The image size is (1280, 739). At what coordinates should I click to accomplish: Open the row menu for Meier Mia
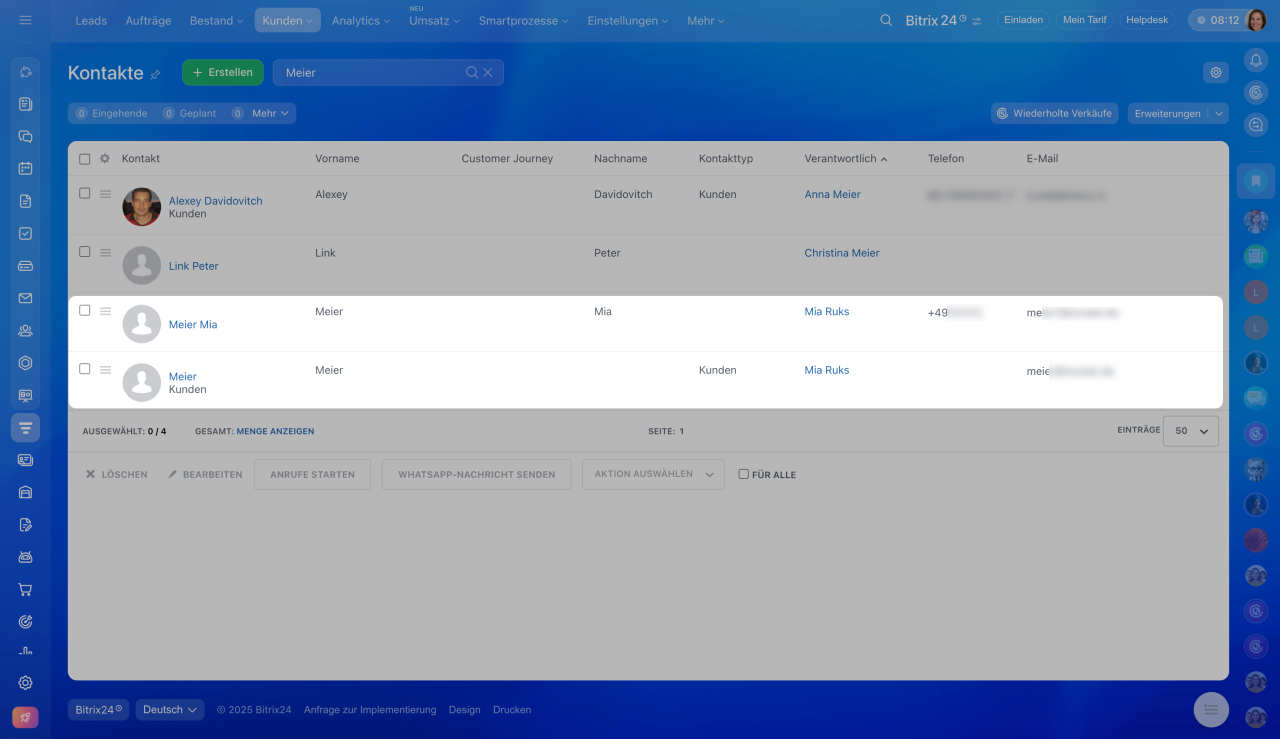(x=105, y=311)
